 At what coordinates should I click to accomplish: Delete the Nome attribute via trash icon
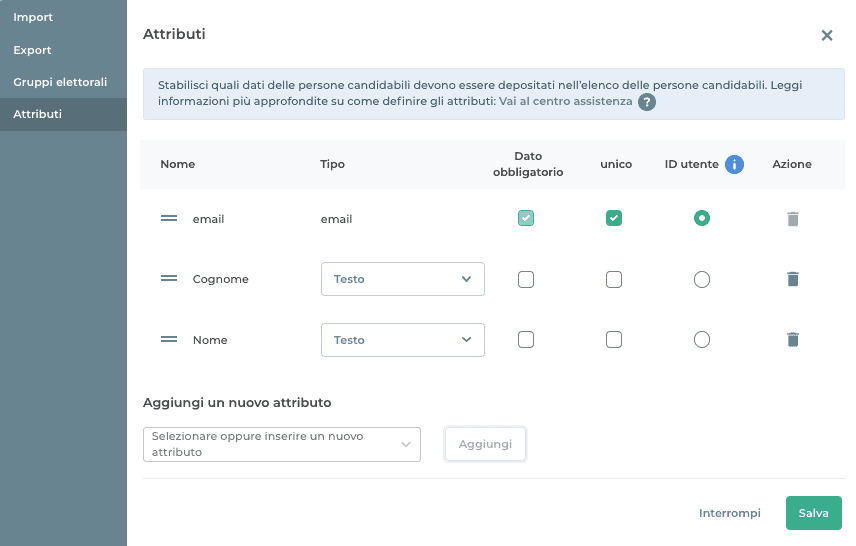pyautogui.click(x=793, y=340)
